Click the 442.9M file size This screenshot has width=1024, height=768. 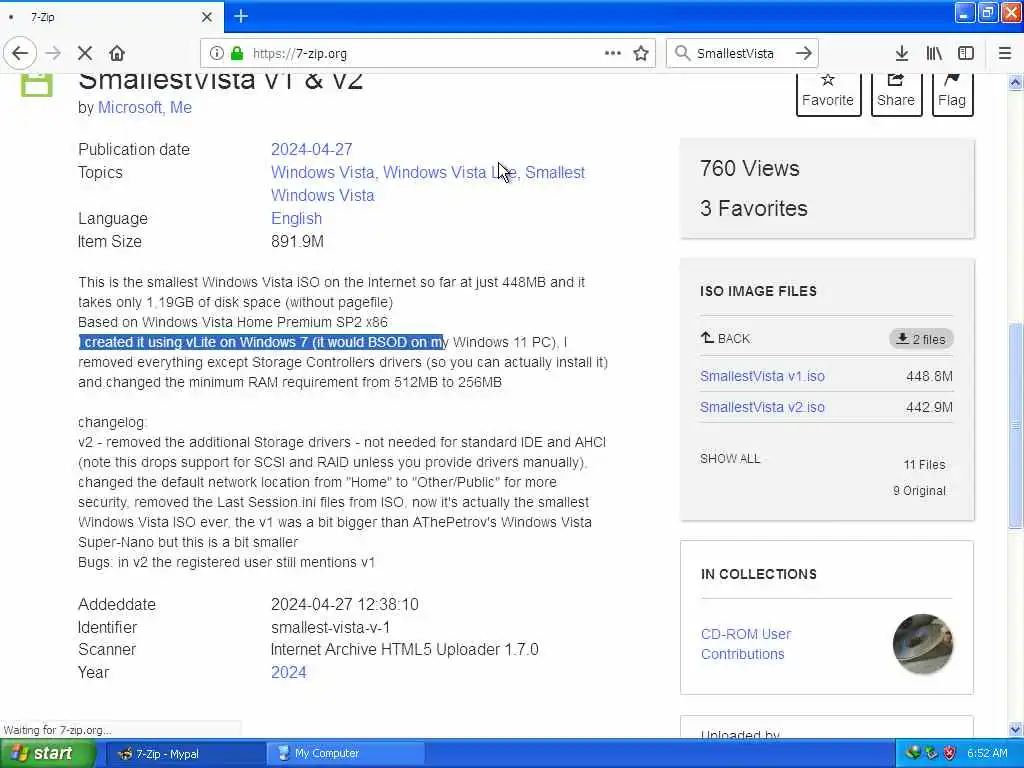(x=929, y=407)
